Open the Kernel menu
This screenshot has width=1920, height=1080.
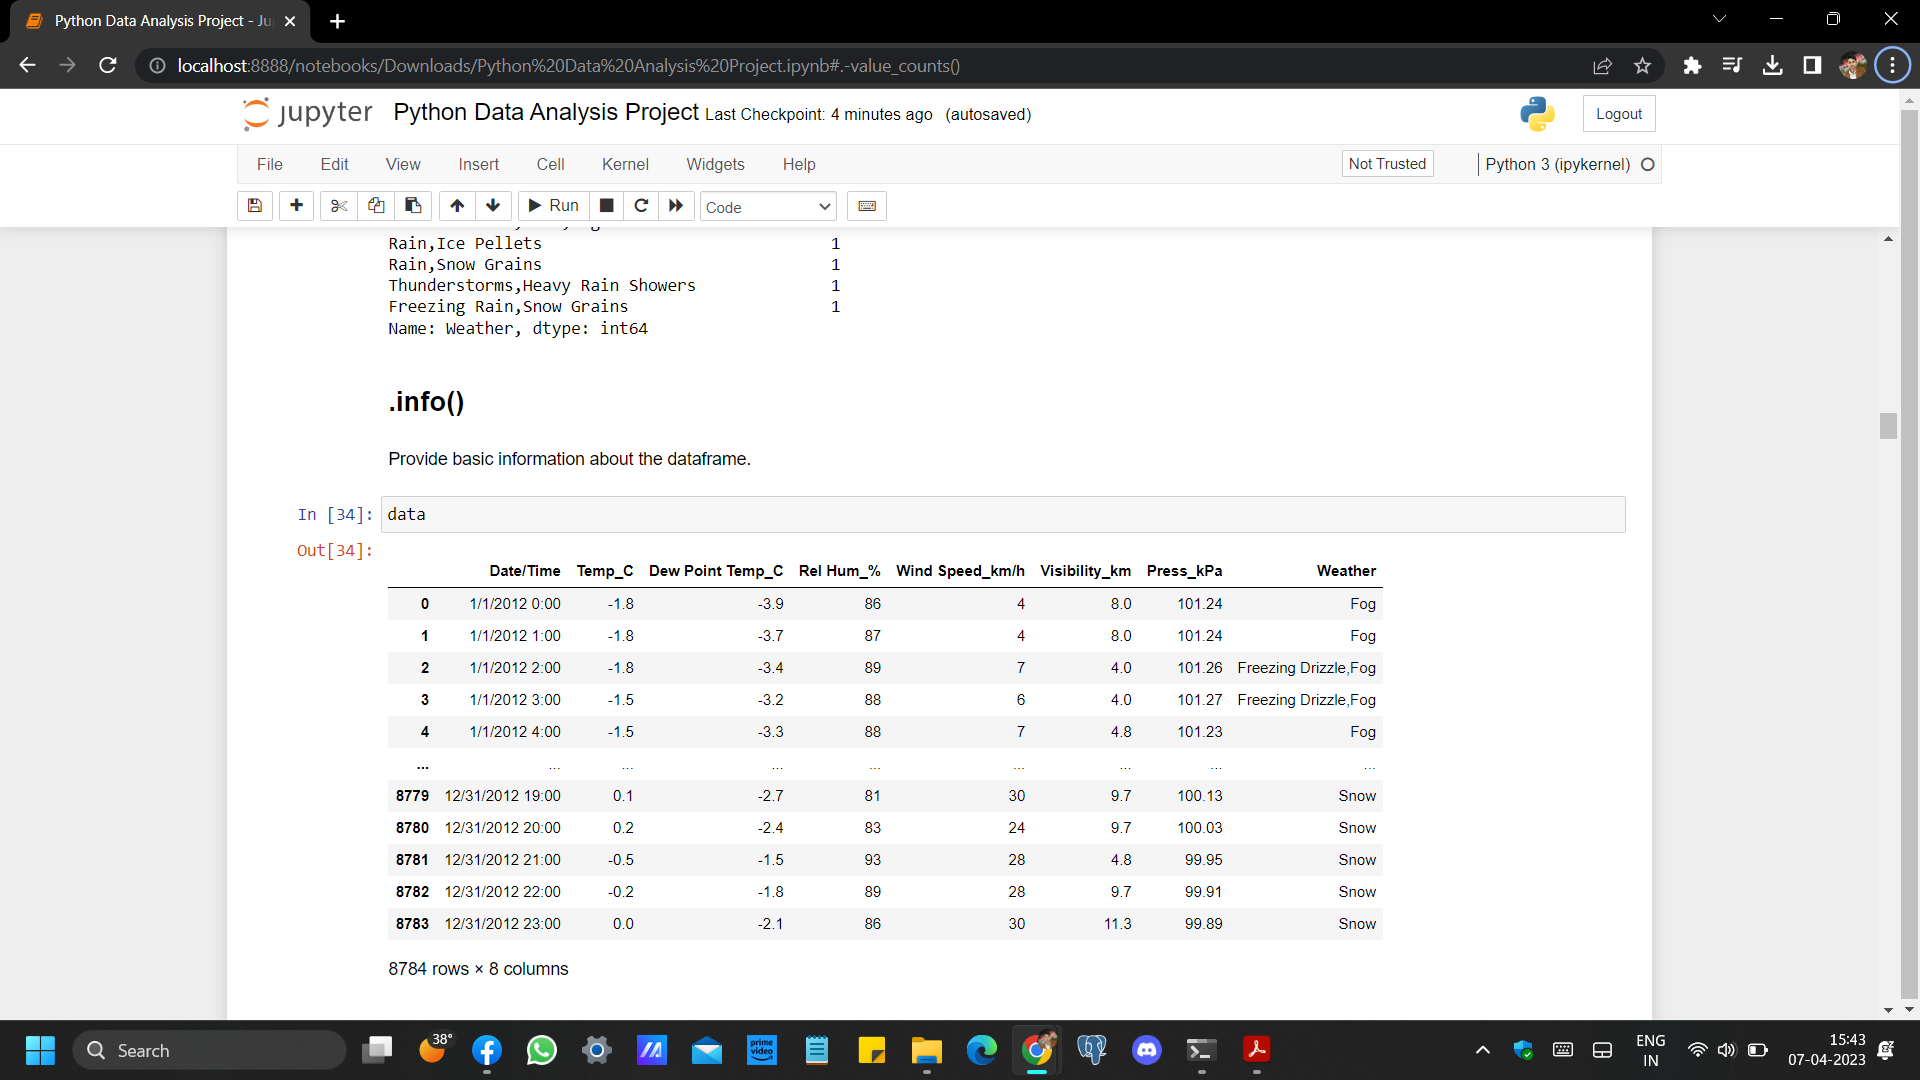pyautogui.click(x=625, y=164)
